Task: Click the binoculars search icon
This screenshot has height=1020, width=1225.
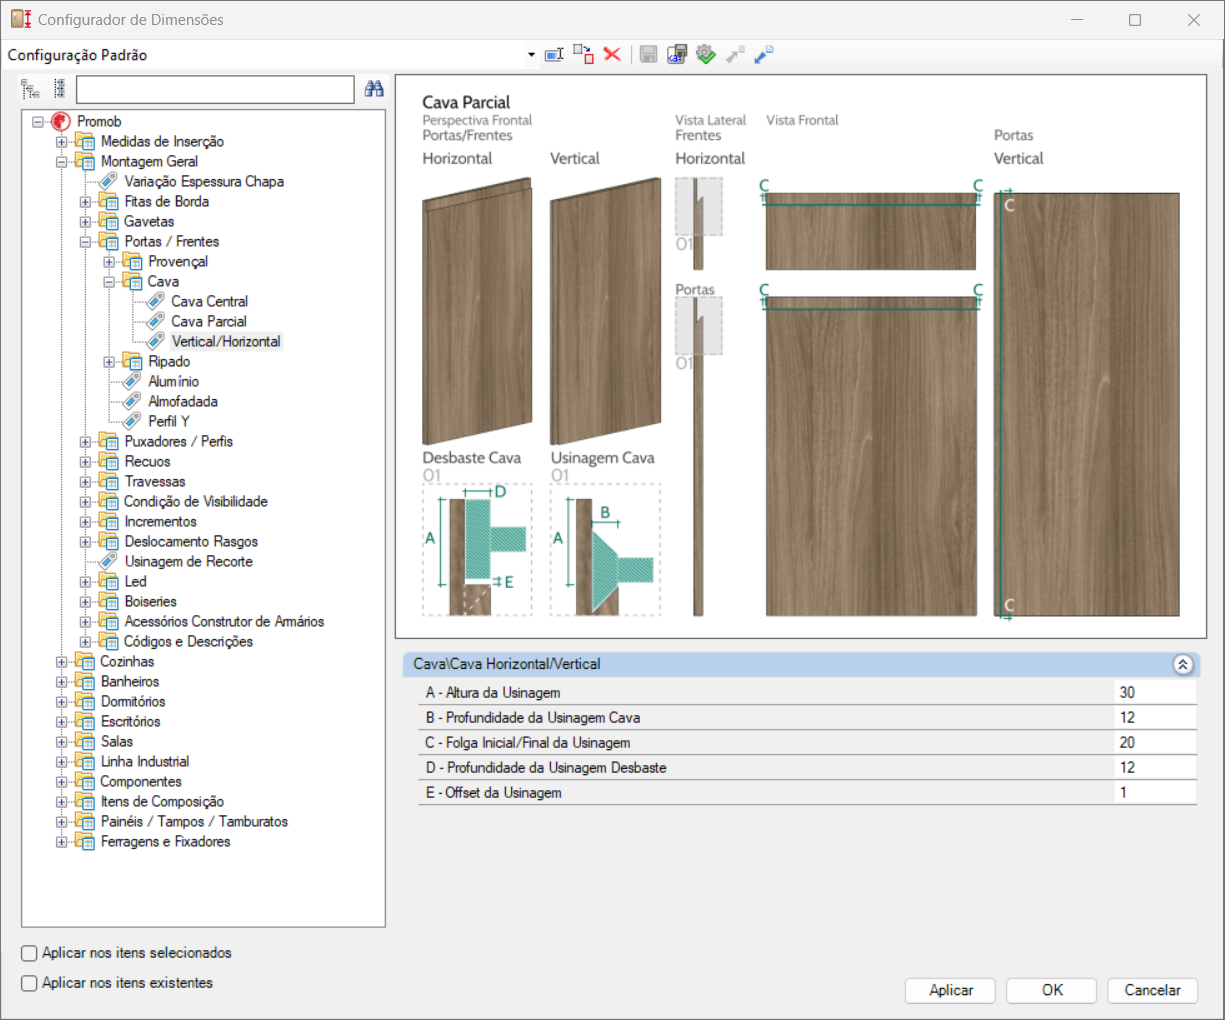Action: pos(374,89)
